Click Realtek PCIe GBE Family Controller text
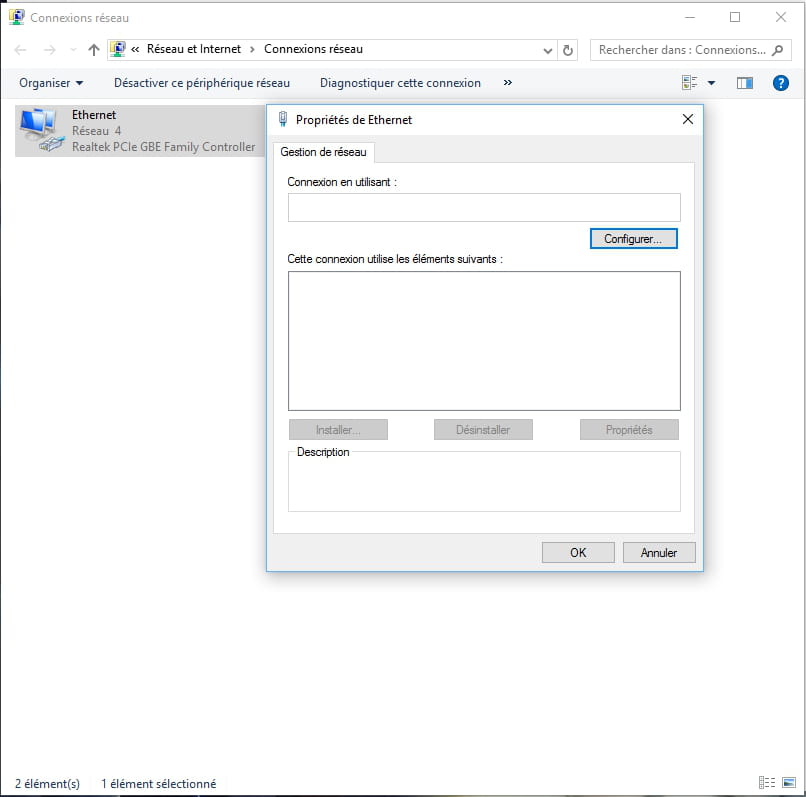This screenshot has height=797, width=806. coord(163,147)
